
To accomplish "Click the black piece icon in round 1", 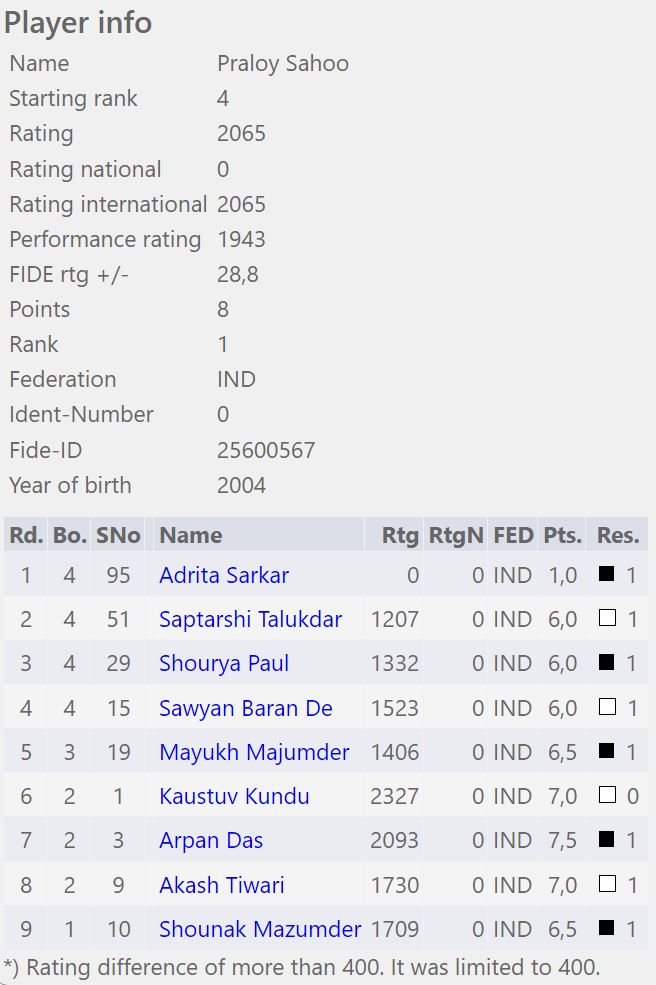I will (x=607, y=575).
